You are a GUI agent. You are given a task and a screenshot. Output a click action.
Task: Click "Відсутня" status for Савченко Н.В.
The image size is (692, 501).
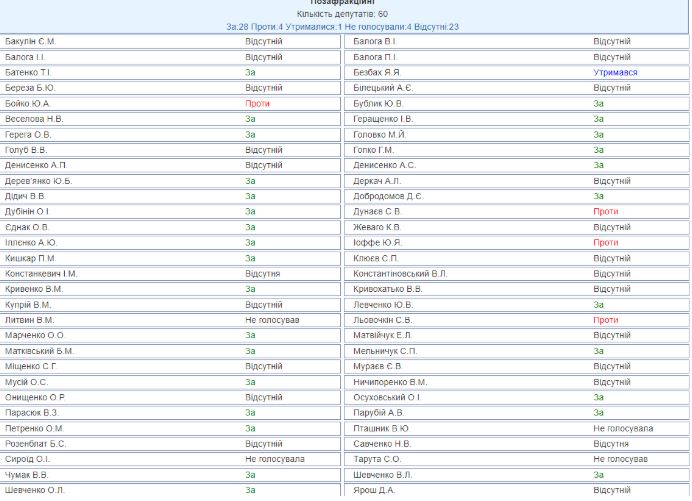(x=610, y=444)
